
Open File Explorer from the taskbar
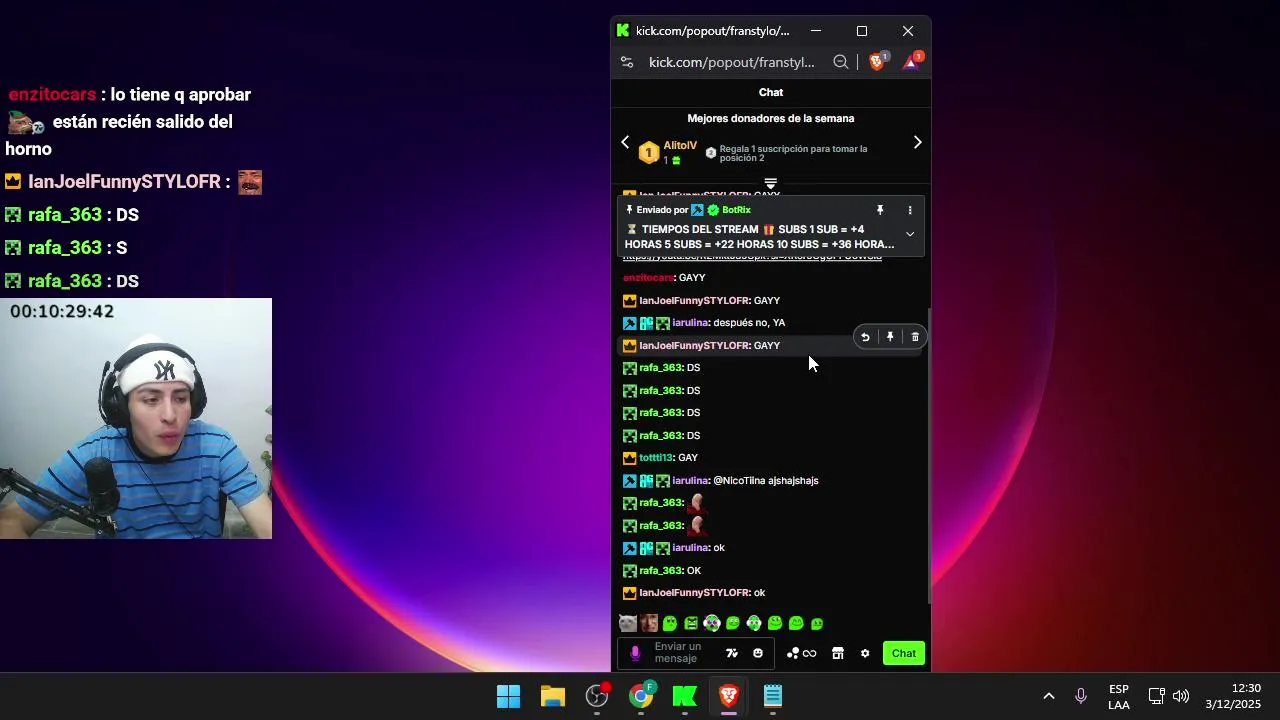553,696
